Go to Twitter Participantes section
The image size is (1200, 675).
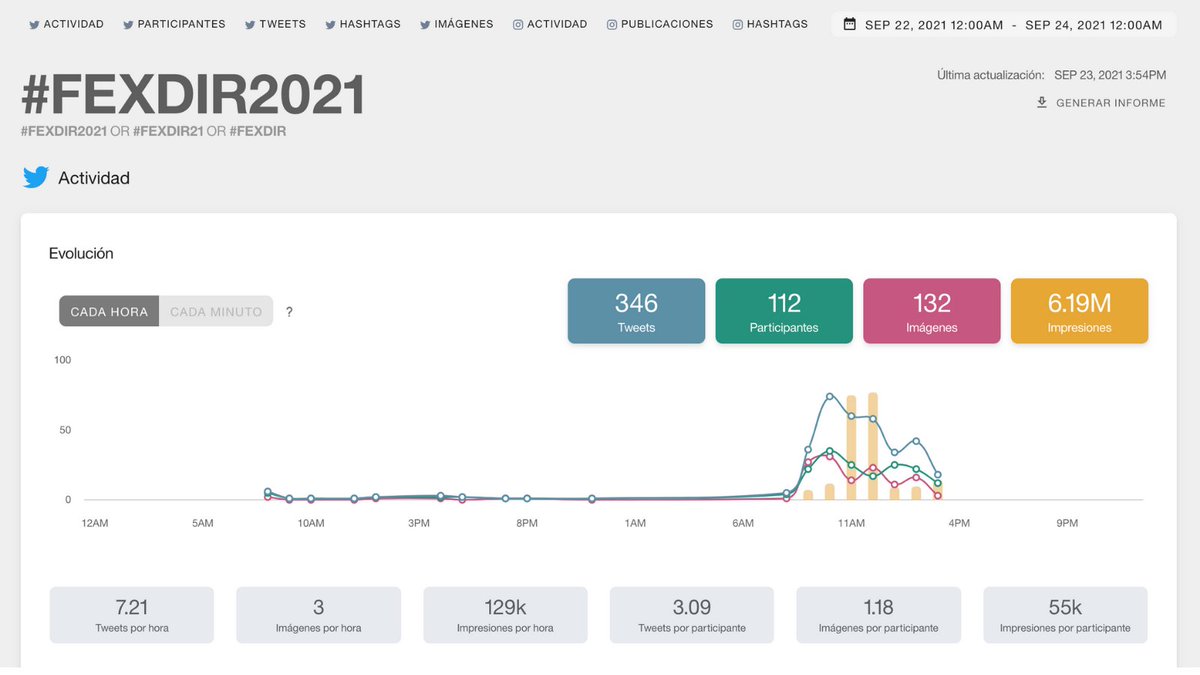tap(174, 24)
